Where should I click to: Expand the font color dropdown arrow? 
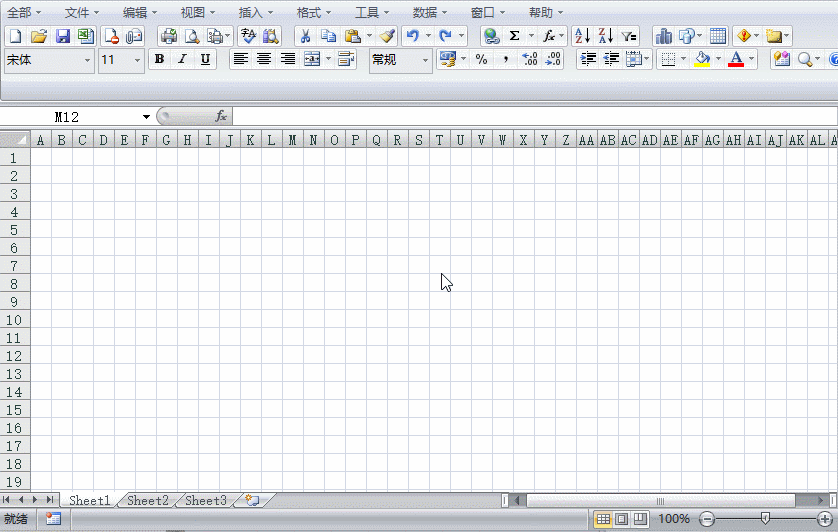[751, 59]
